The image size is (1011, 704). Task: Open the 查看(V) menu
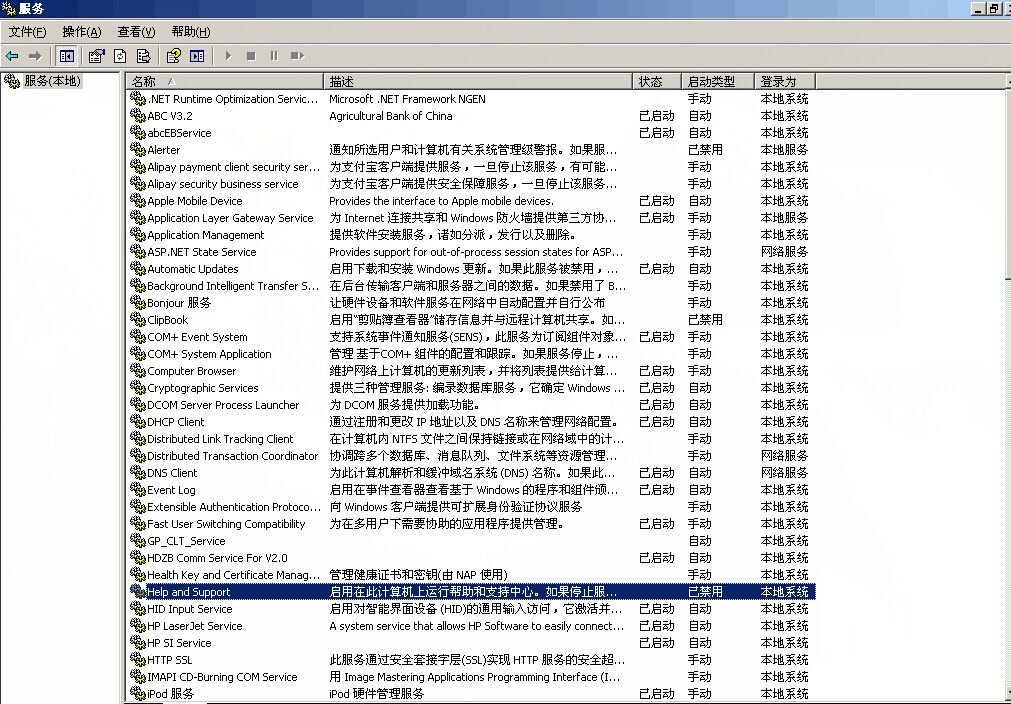[135, 31]
